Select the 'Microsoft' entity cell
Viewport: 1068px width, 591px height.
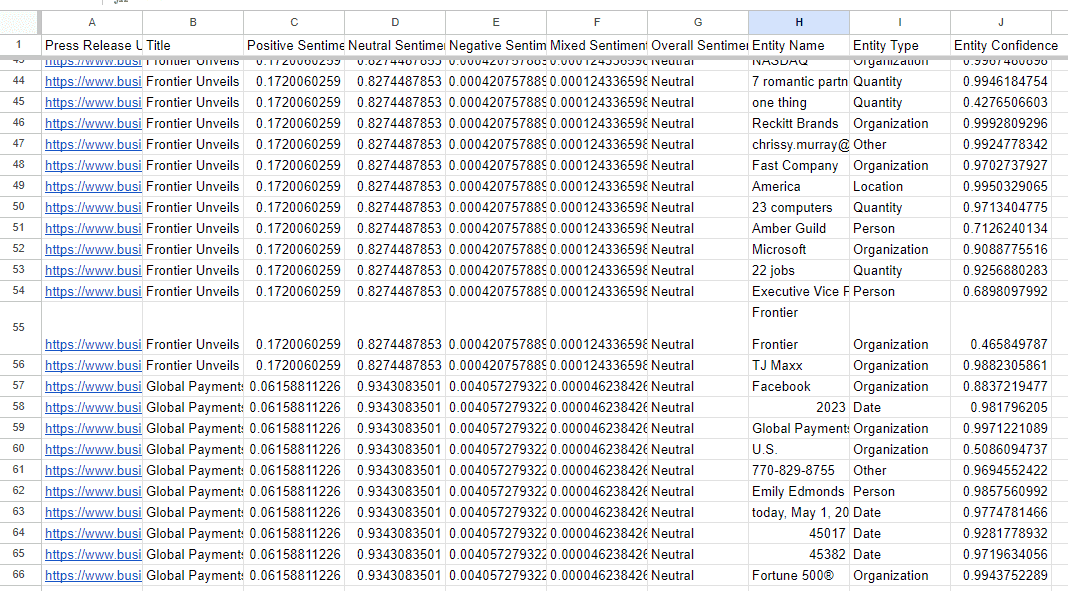point(799,249)
